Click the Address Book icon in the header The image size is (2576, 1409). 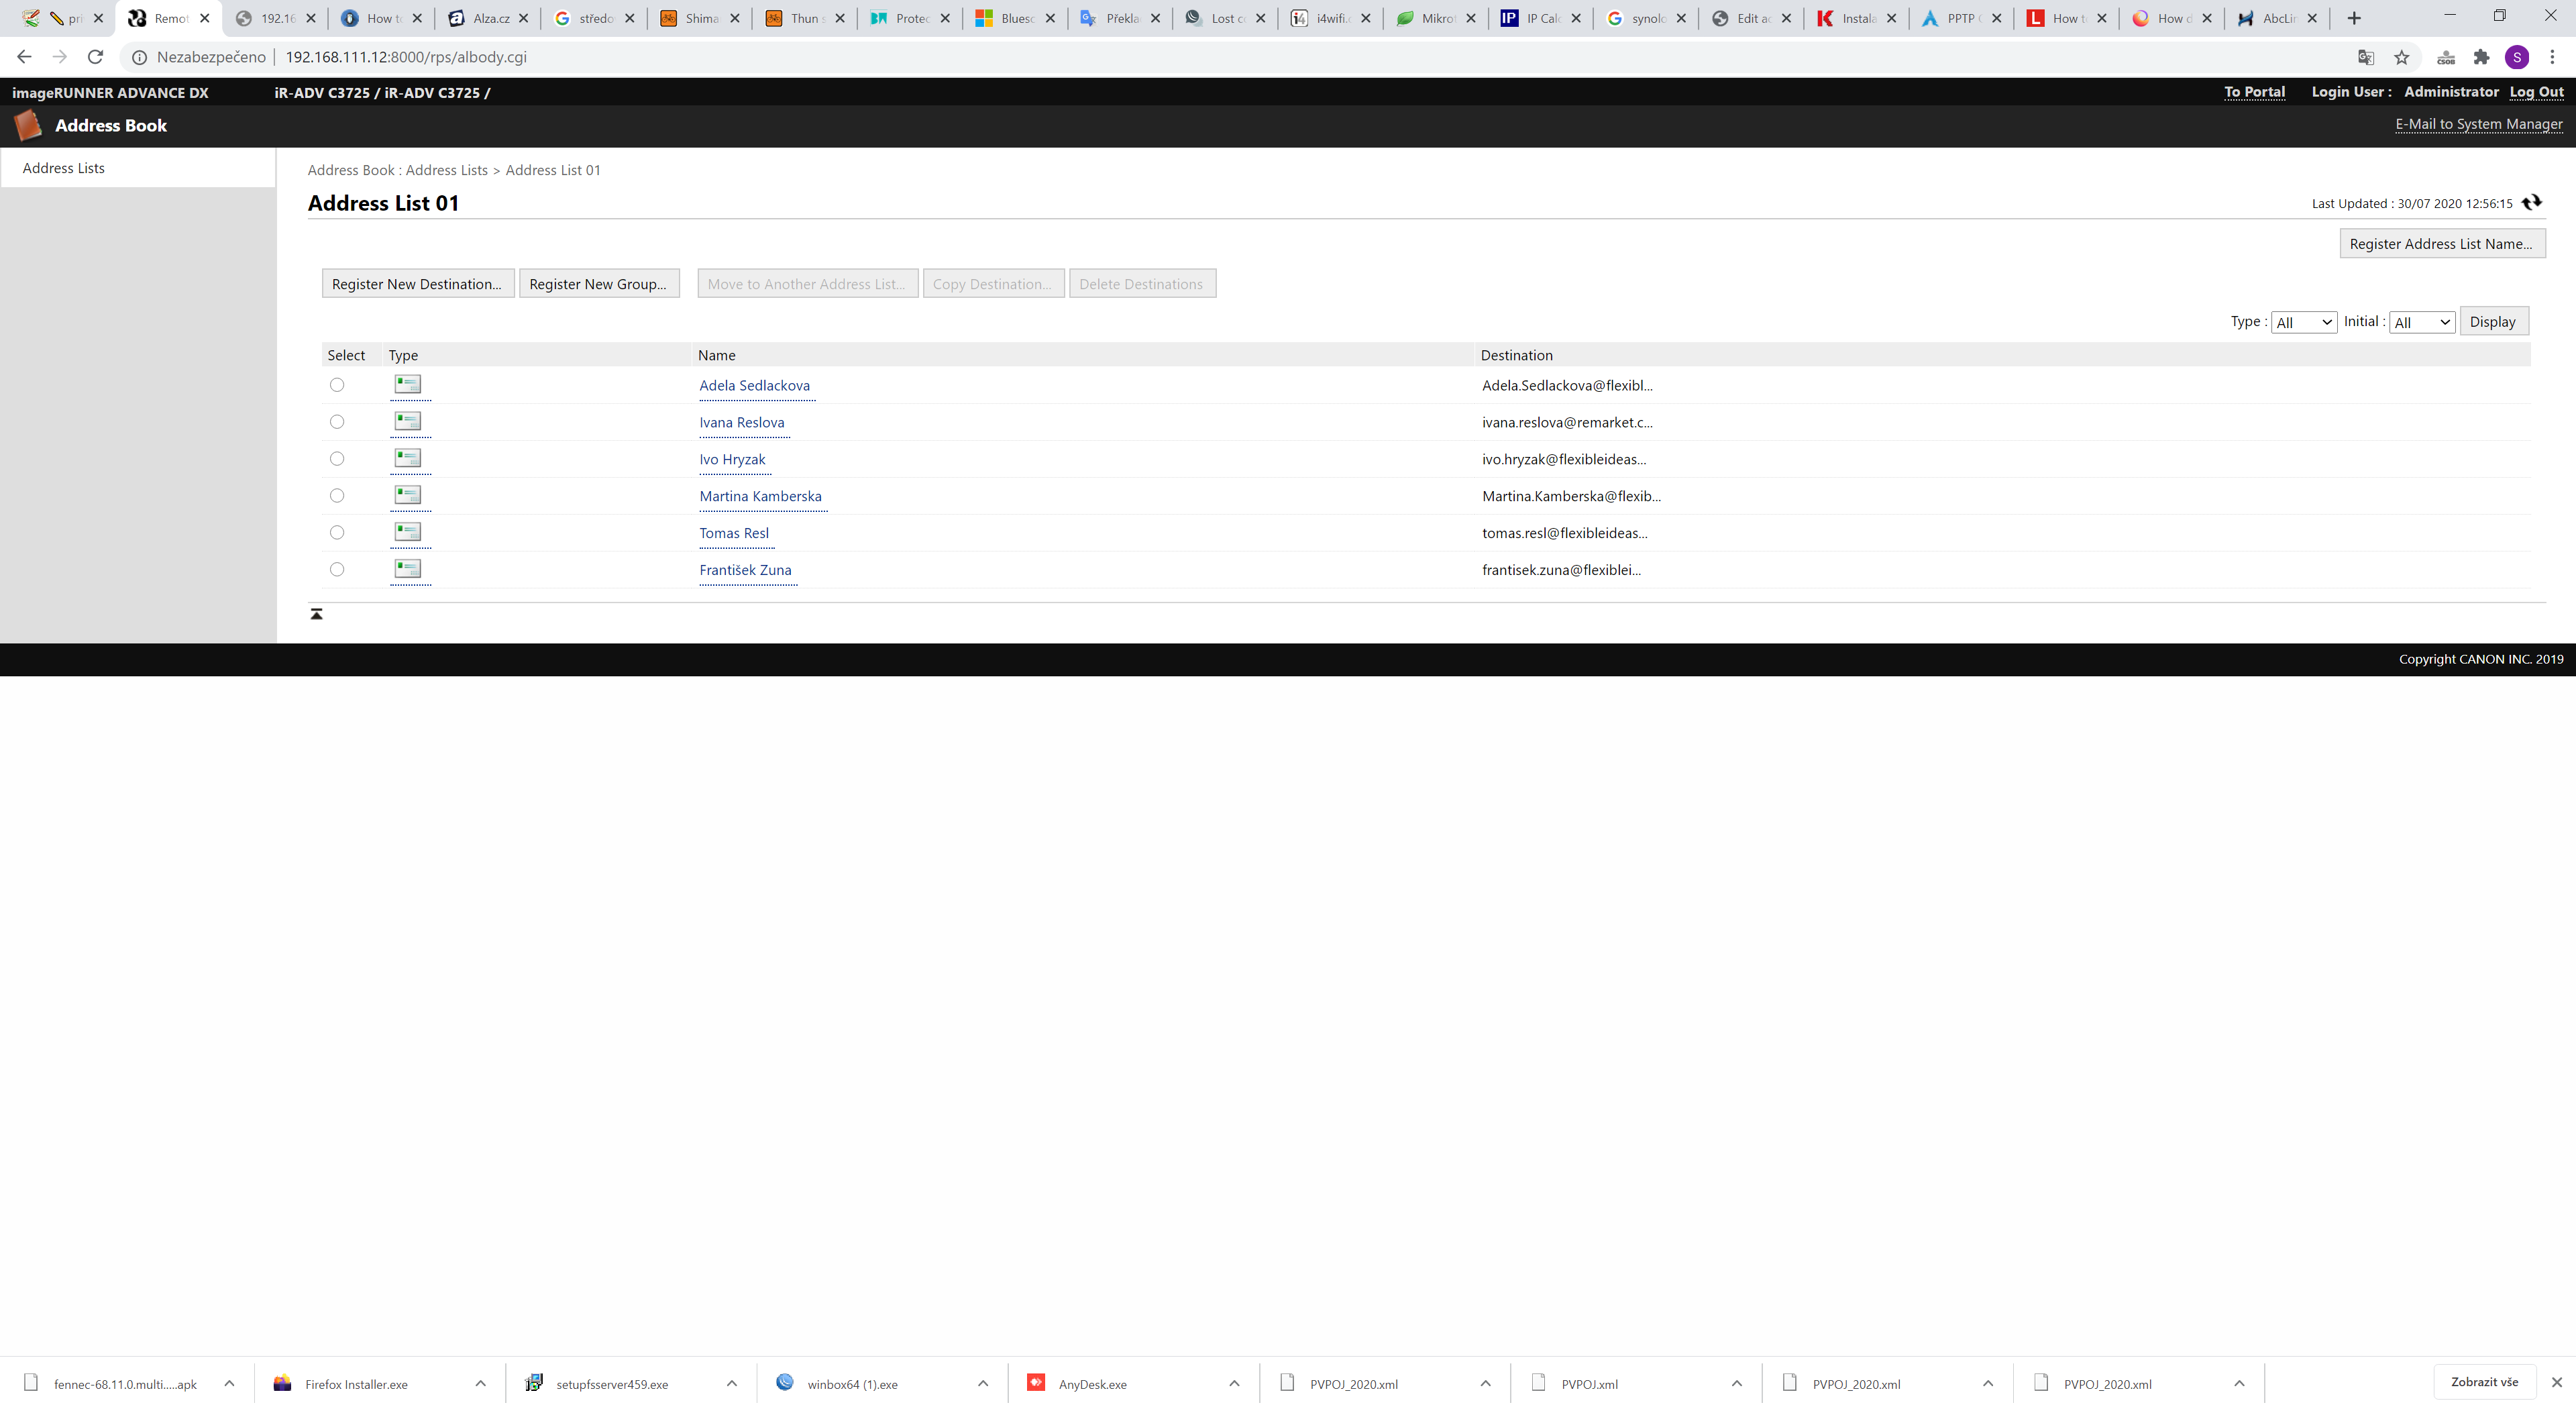tap(28, 126)
